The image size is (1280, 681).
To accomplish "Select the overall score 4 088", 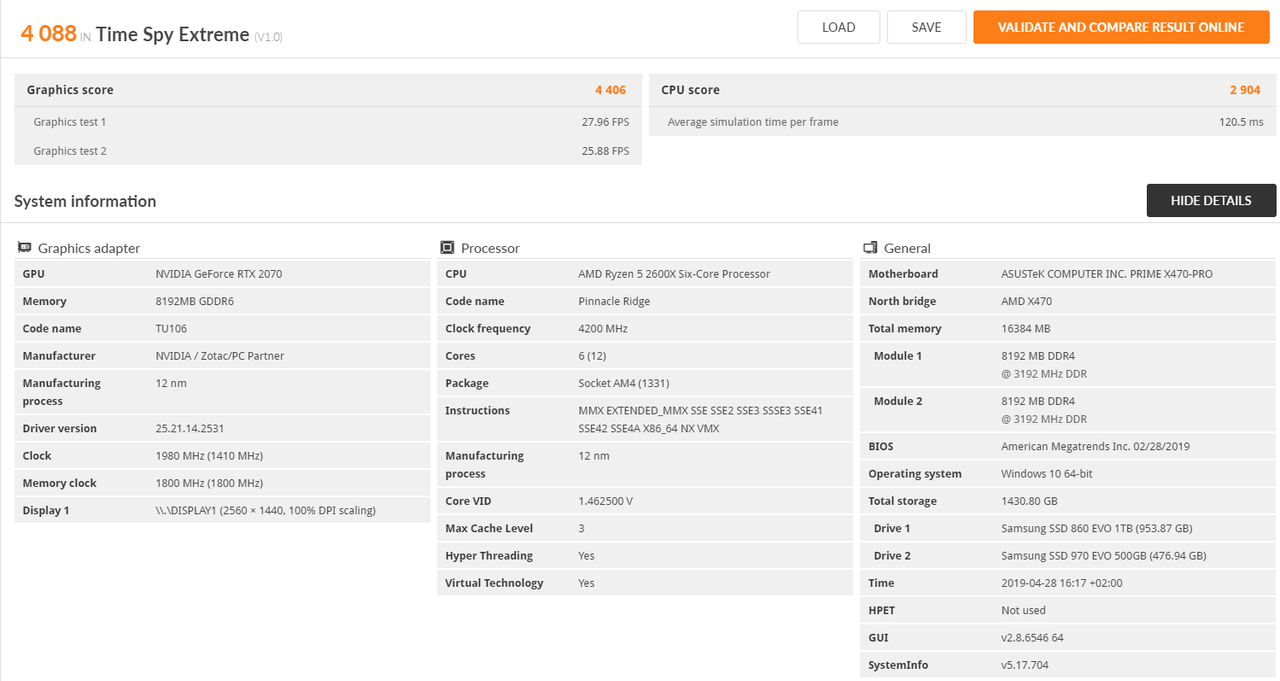I will (x=49, y=33).
